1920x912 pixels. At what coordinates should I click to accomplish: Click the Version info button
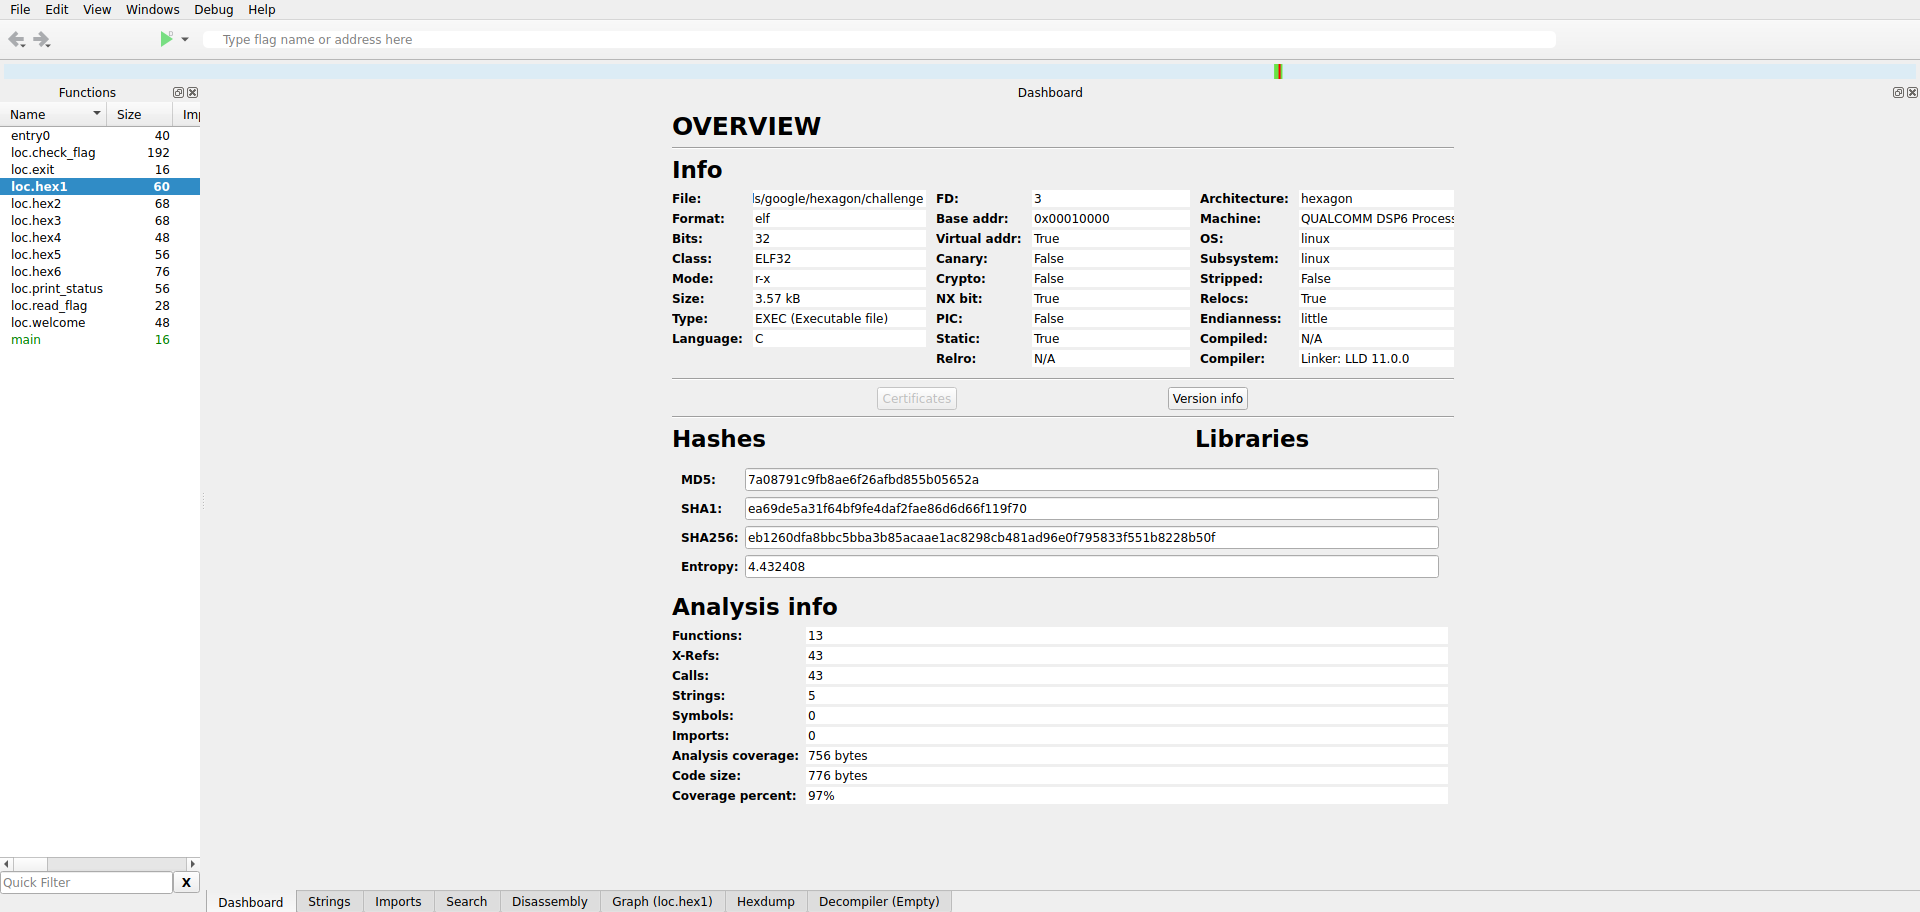[1207, 399]
